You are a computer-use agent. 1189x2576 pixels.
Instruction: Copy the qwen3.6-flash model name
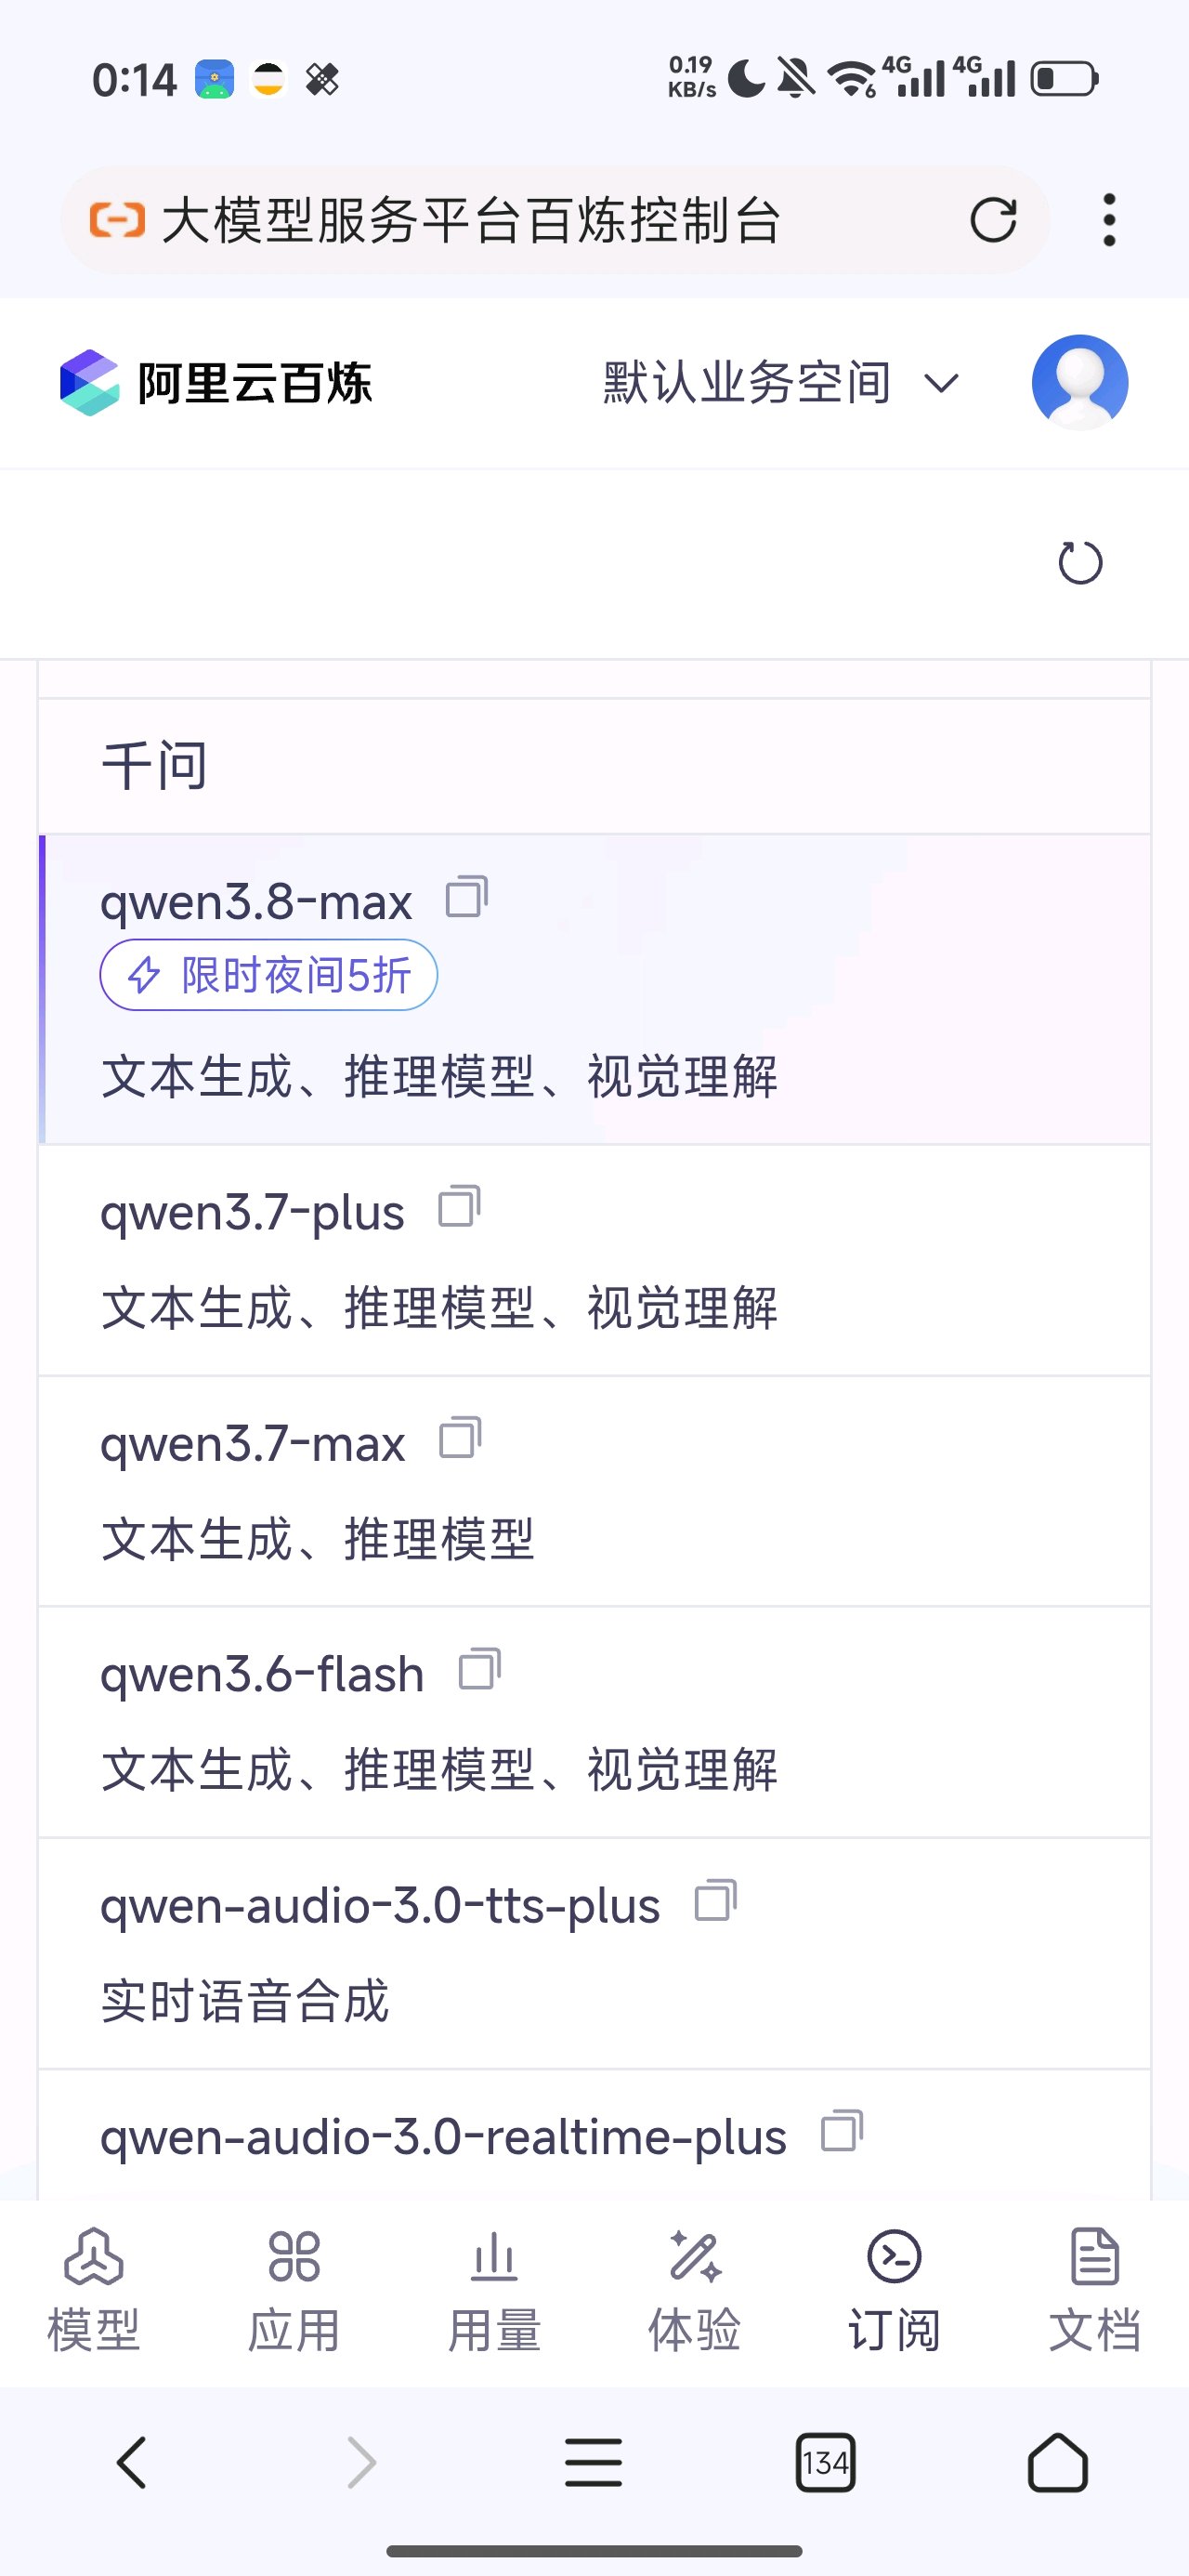(480, 1669)
